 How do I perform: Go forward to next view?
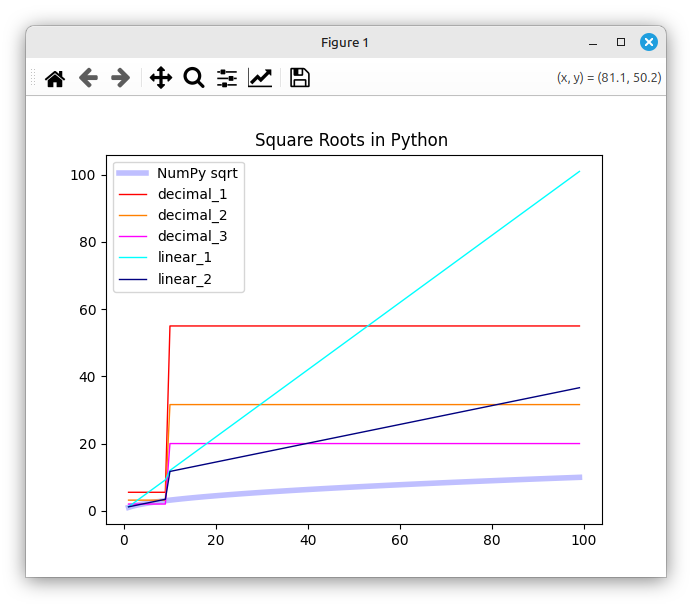120,78
